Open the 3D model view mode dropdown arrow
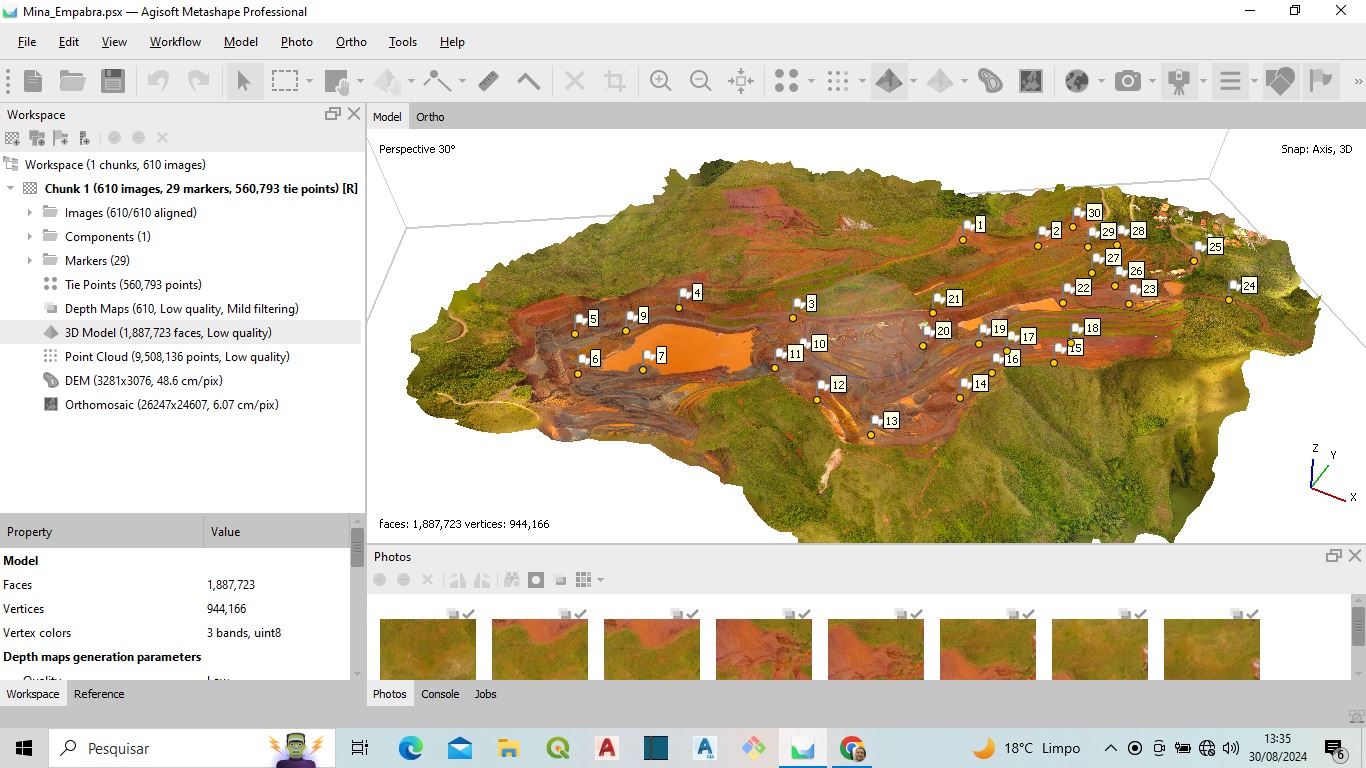 [913, 81]
